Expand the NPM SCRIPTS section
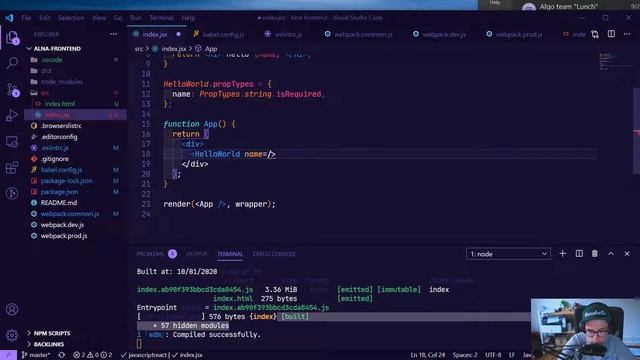Screen dimensions: 640x360 52,333
